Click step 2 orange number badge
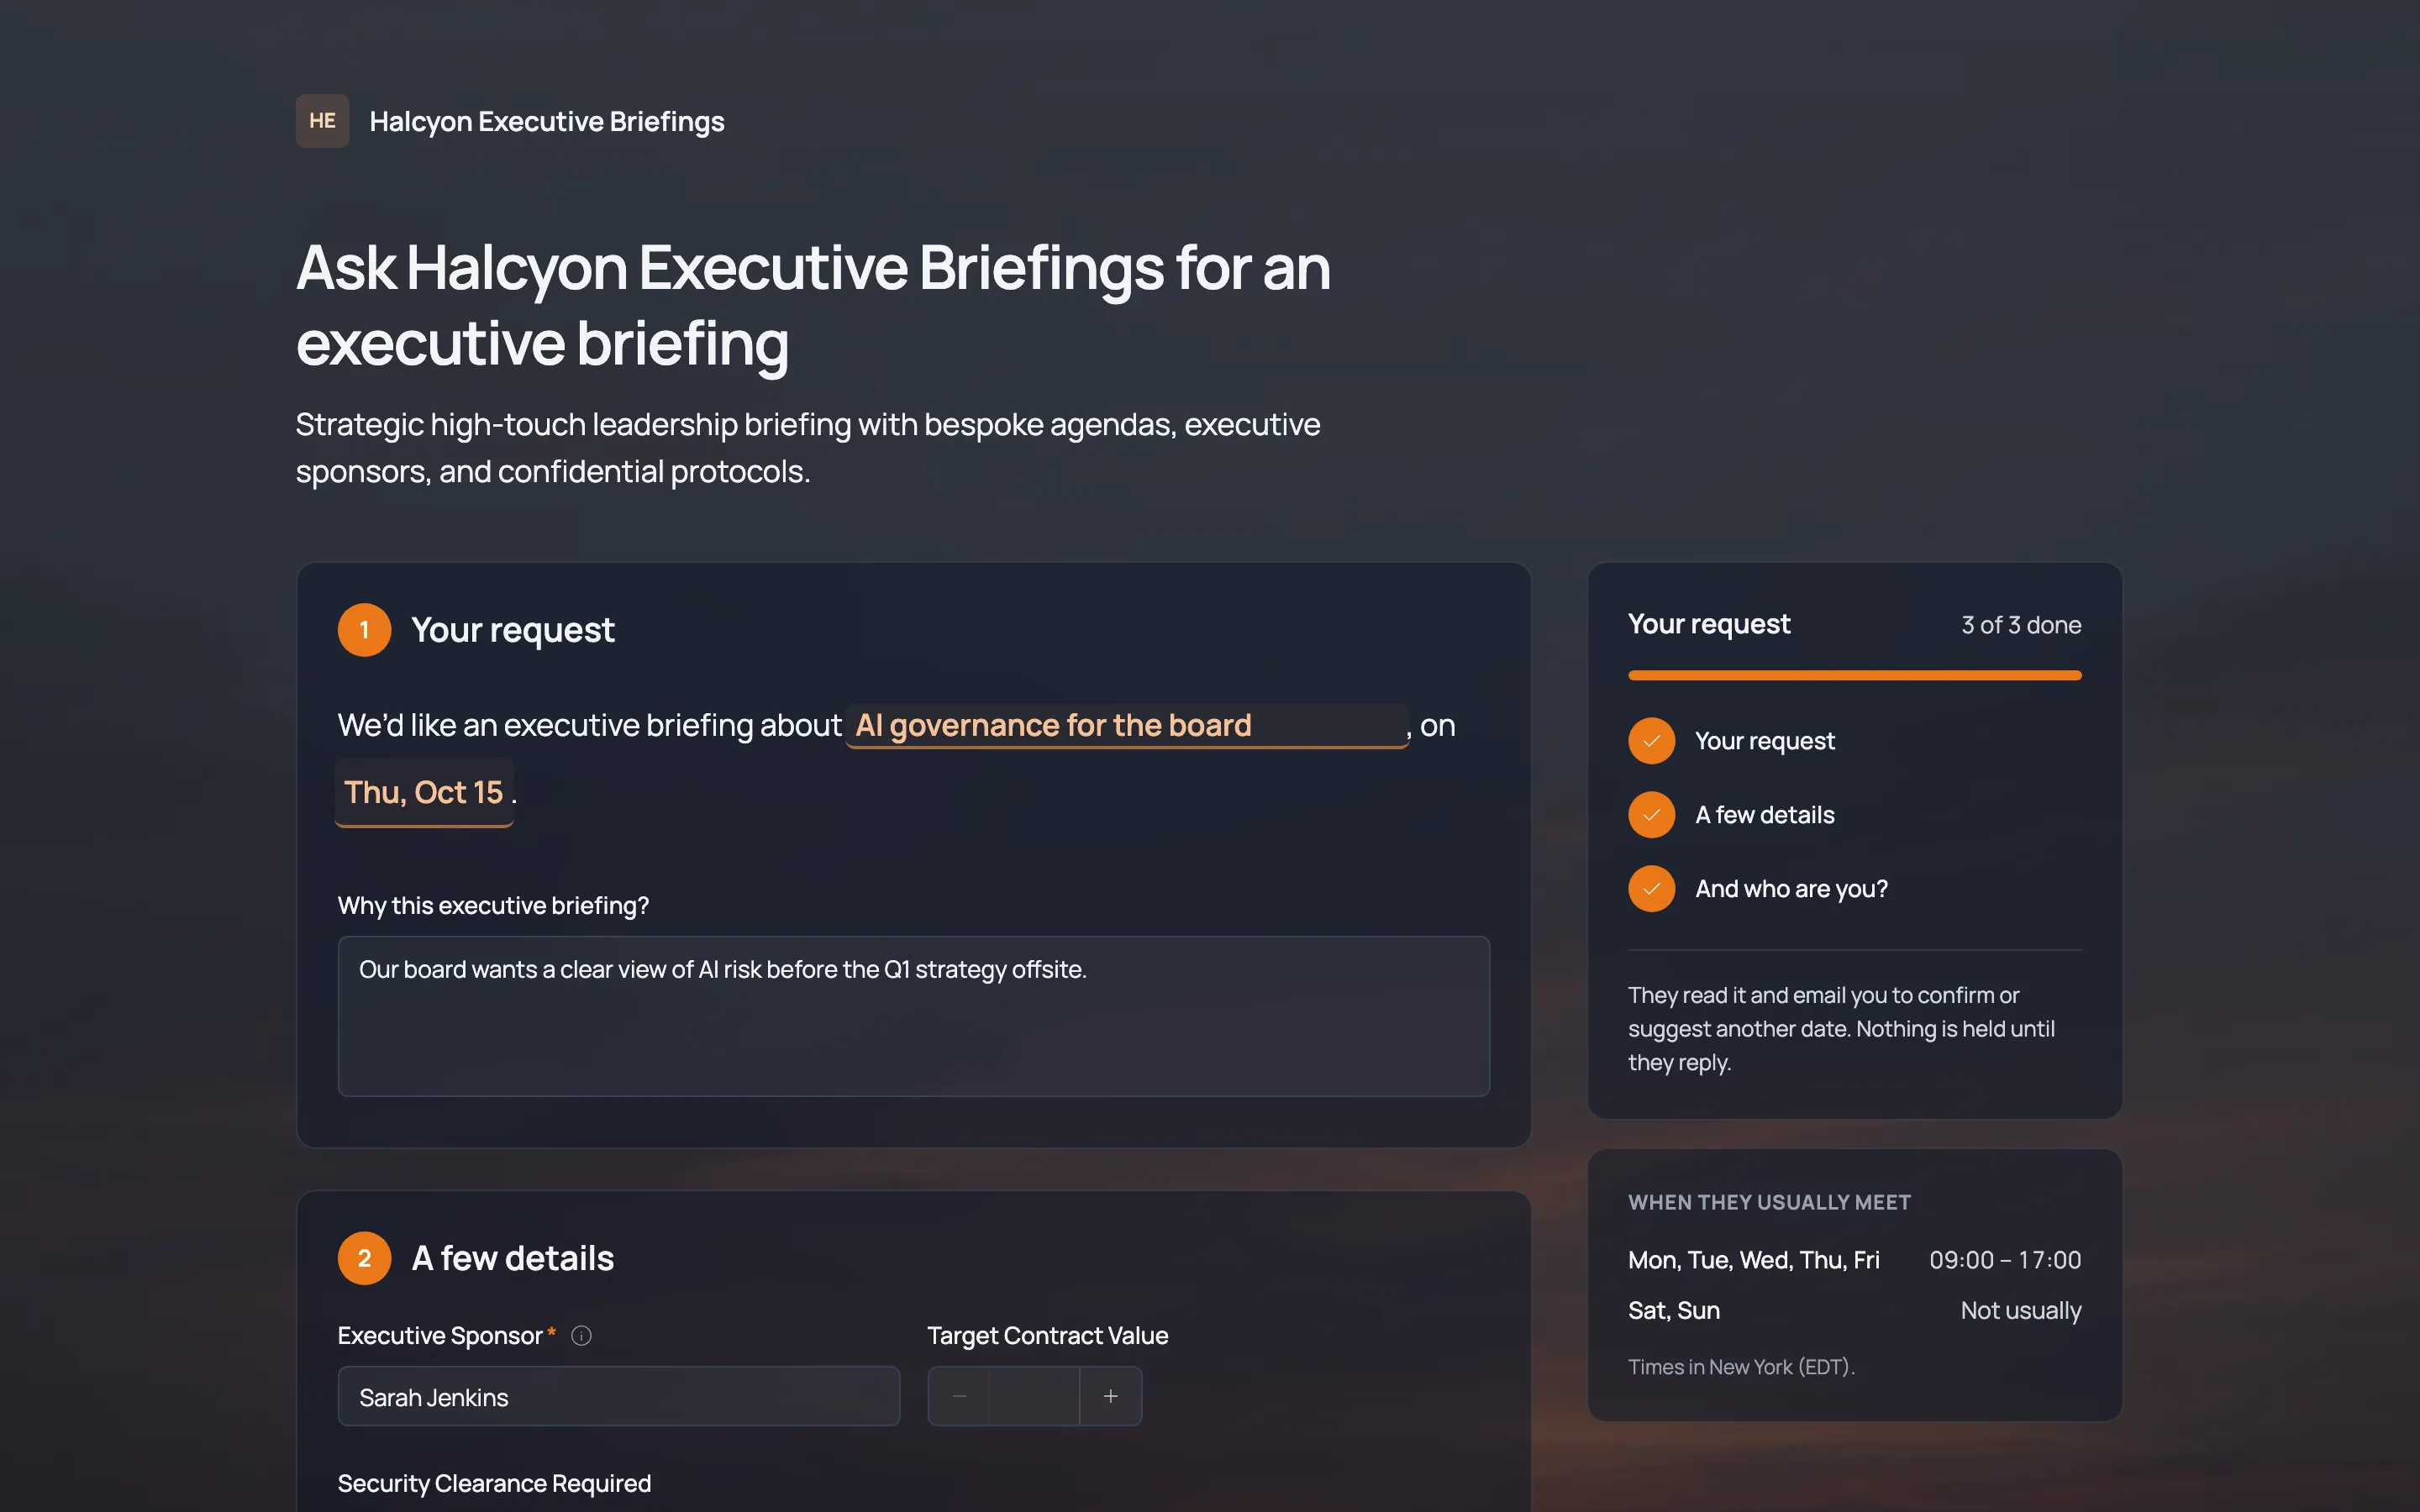The height and width of the screenshot is (1512, 2420). (x=364, y=1258)
